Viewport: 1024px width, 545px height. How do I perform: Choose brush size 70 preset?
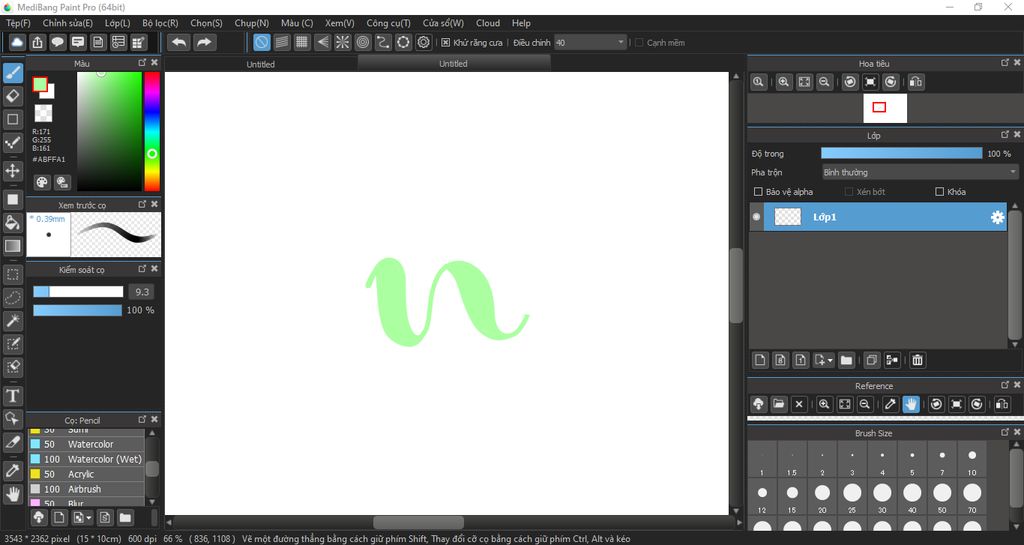(x=972, y=497)
